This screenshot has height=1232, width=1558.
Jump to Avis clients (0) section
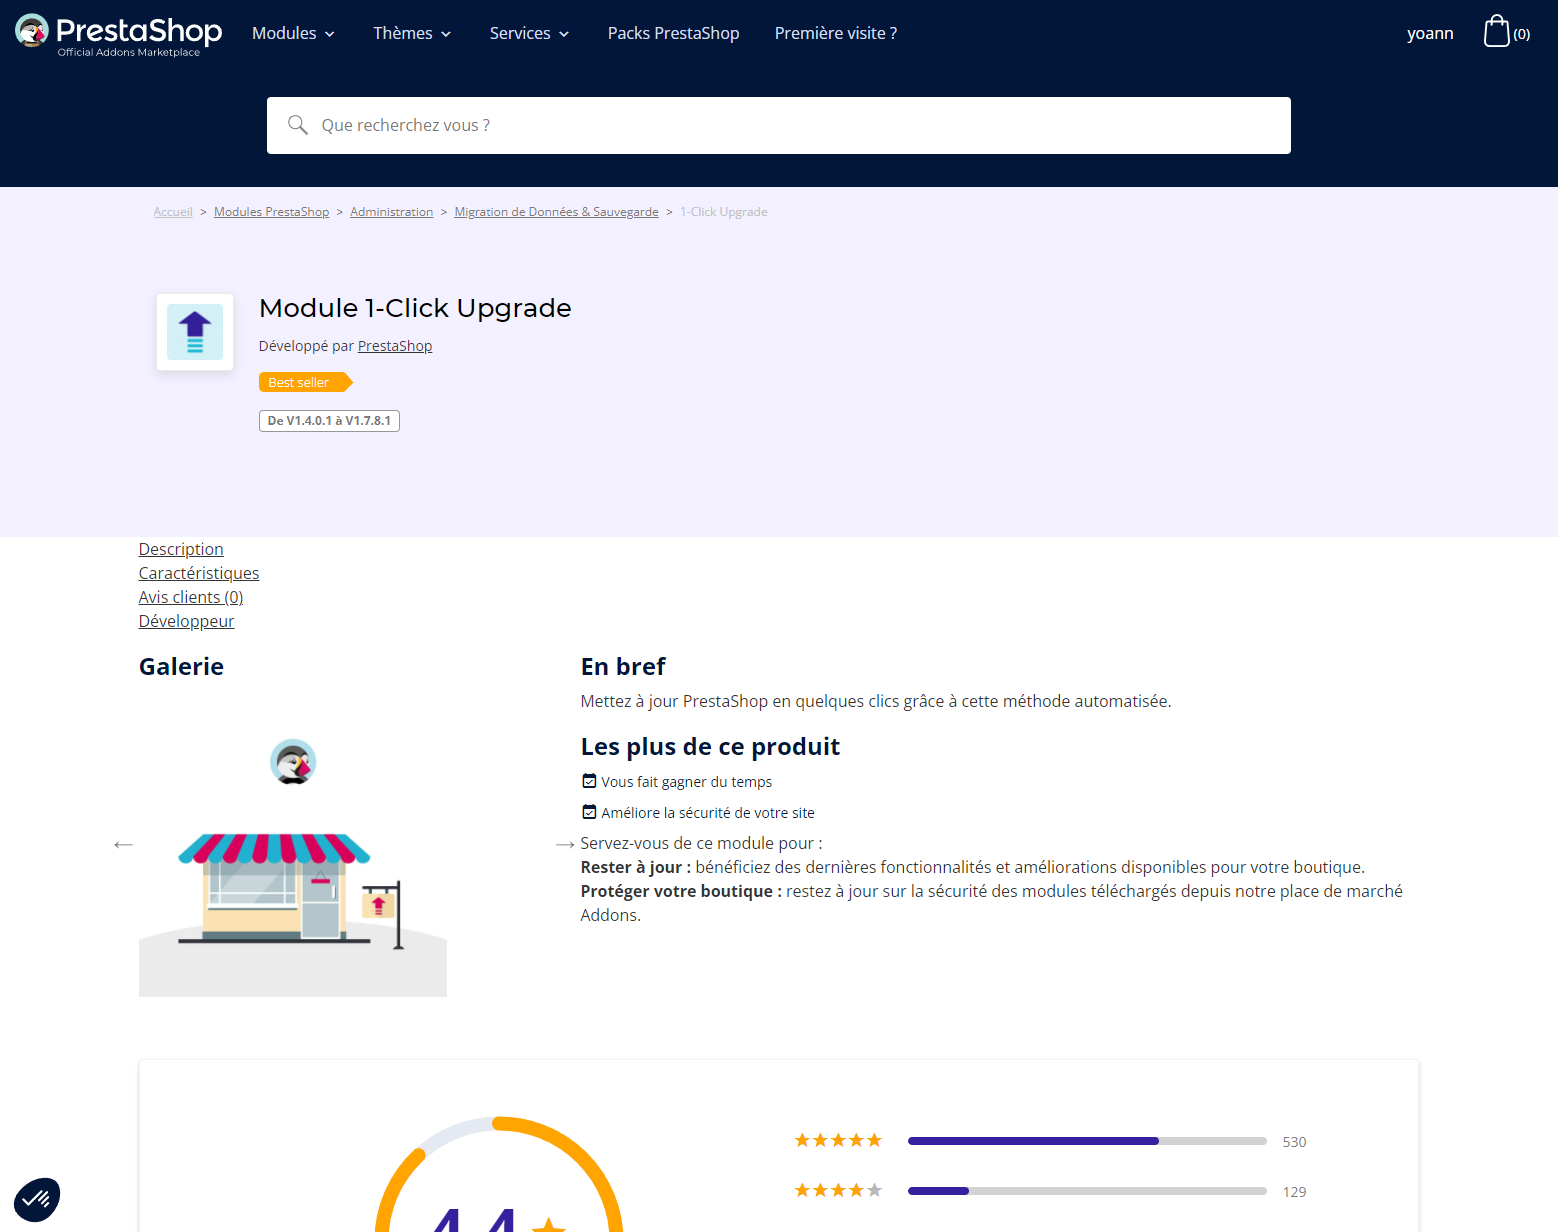point(191,597)
